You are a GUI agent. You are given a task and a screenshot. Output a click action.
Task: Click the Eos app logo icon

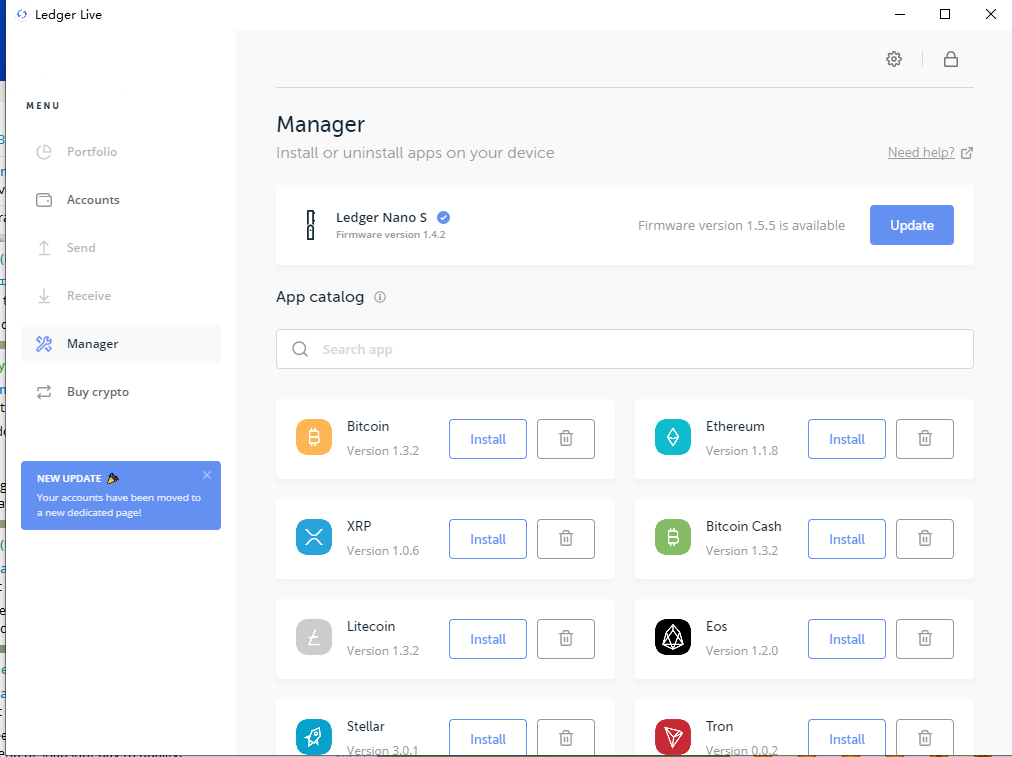click(x=673, y=637)
